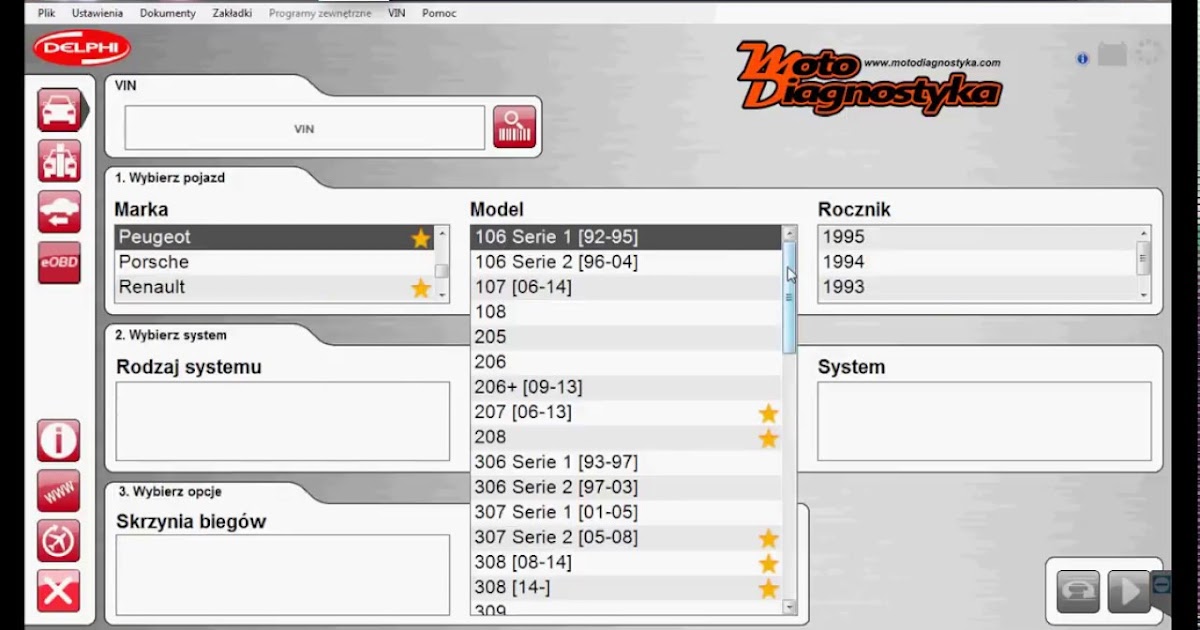Select model 306 Serie 1 [93-97]
This screenshot has height=630, width=1200.
tap(626, 462)
